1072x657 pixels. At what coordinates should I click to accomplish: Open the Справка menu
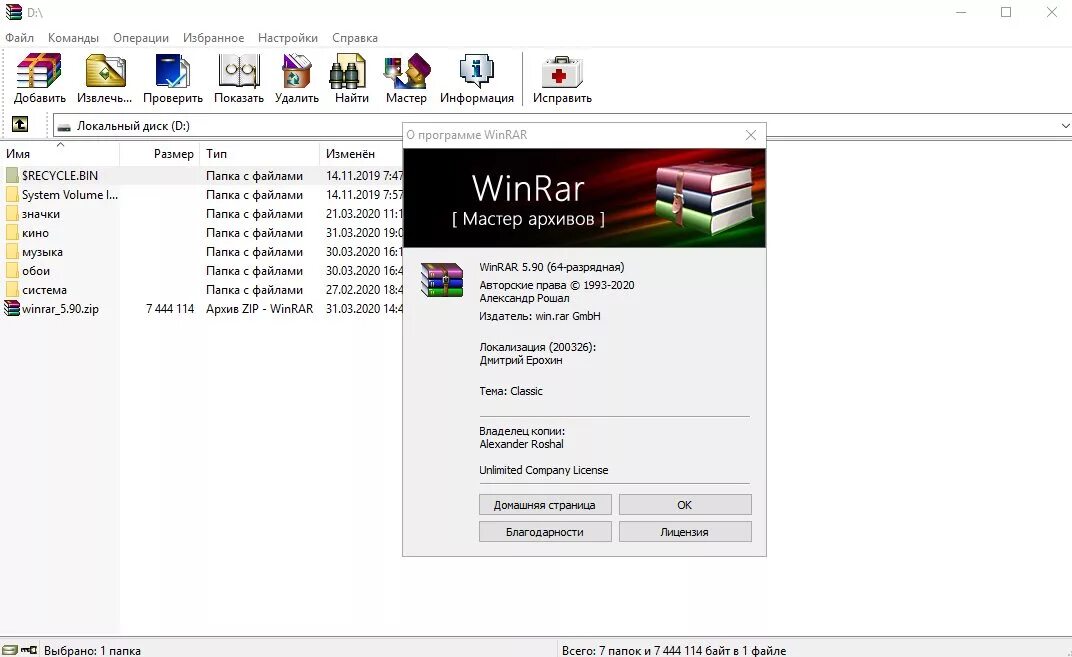point(355,38)
